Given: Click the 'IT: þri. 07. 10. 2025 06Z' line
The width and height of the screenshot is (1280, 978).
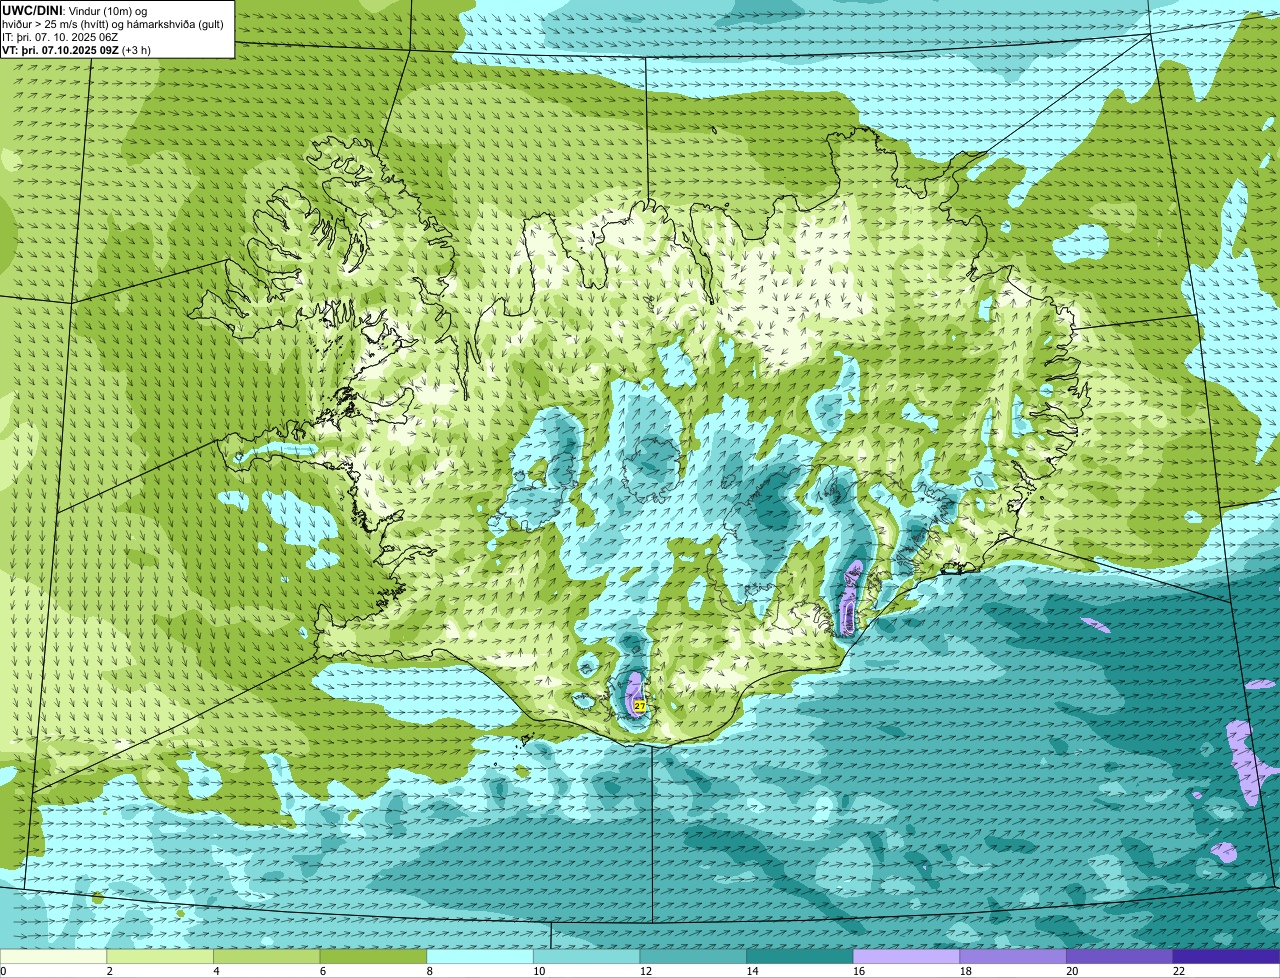Looking at the screenshot, I should point(62,37).
